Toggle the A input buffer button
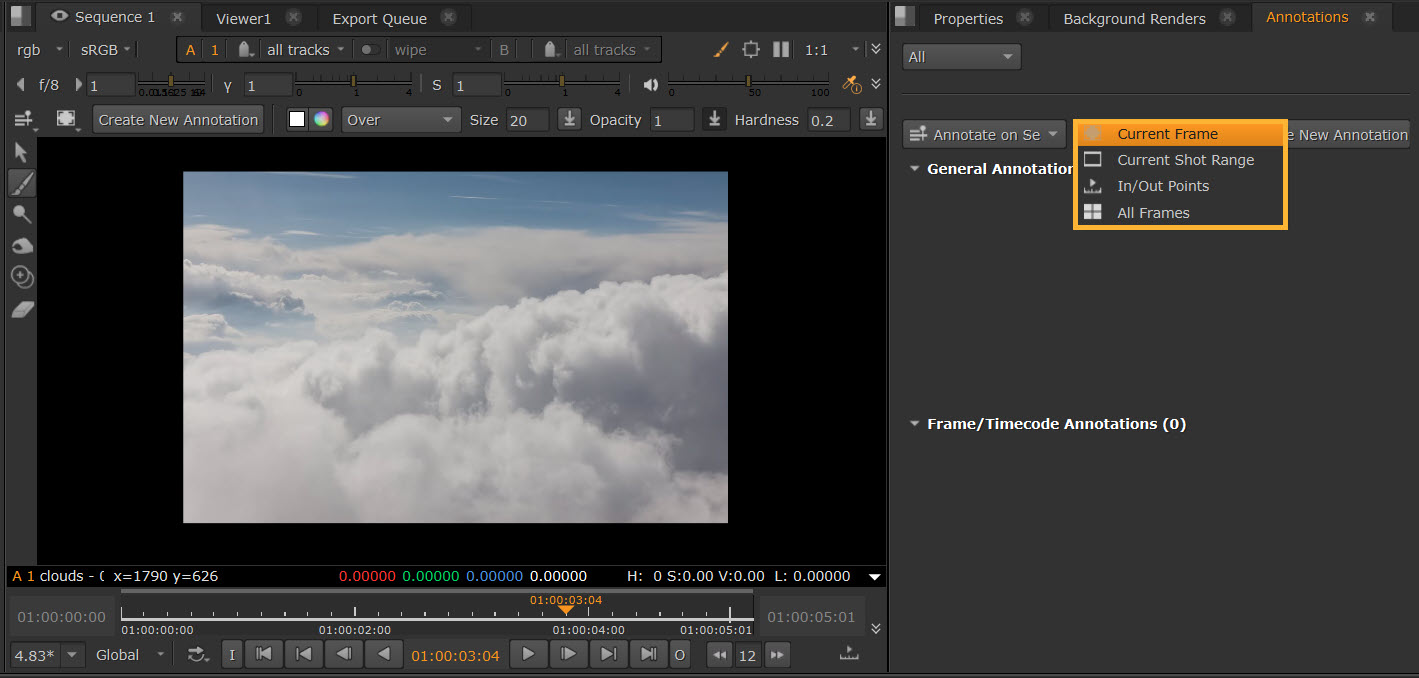The height and width of the screenshot is (678, 1419). [x=190, y=49]
